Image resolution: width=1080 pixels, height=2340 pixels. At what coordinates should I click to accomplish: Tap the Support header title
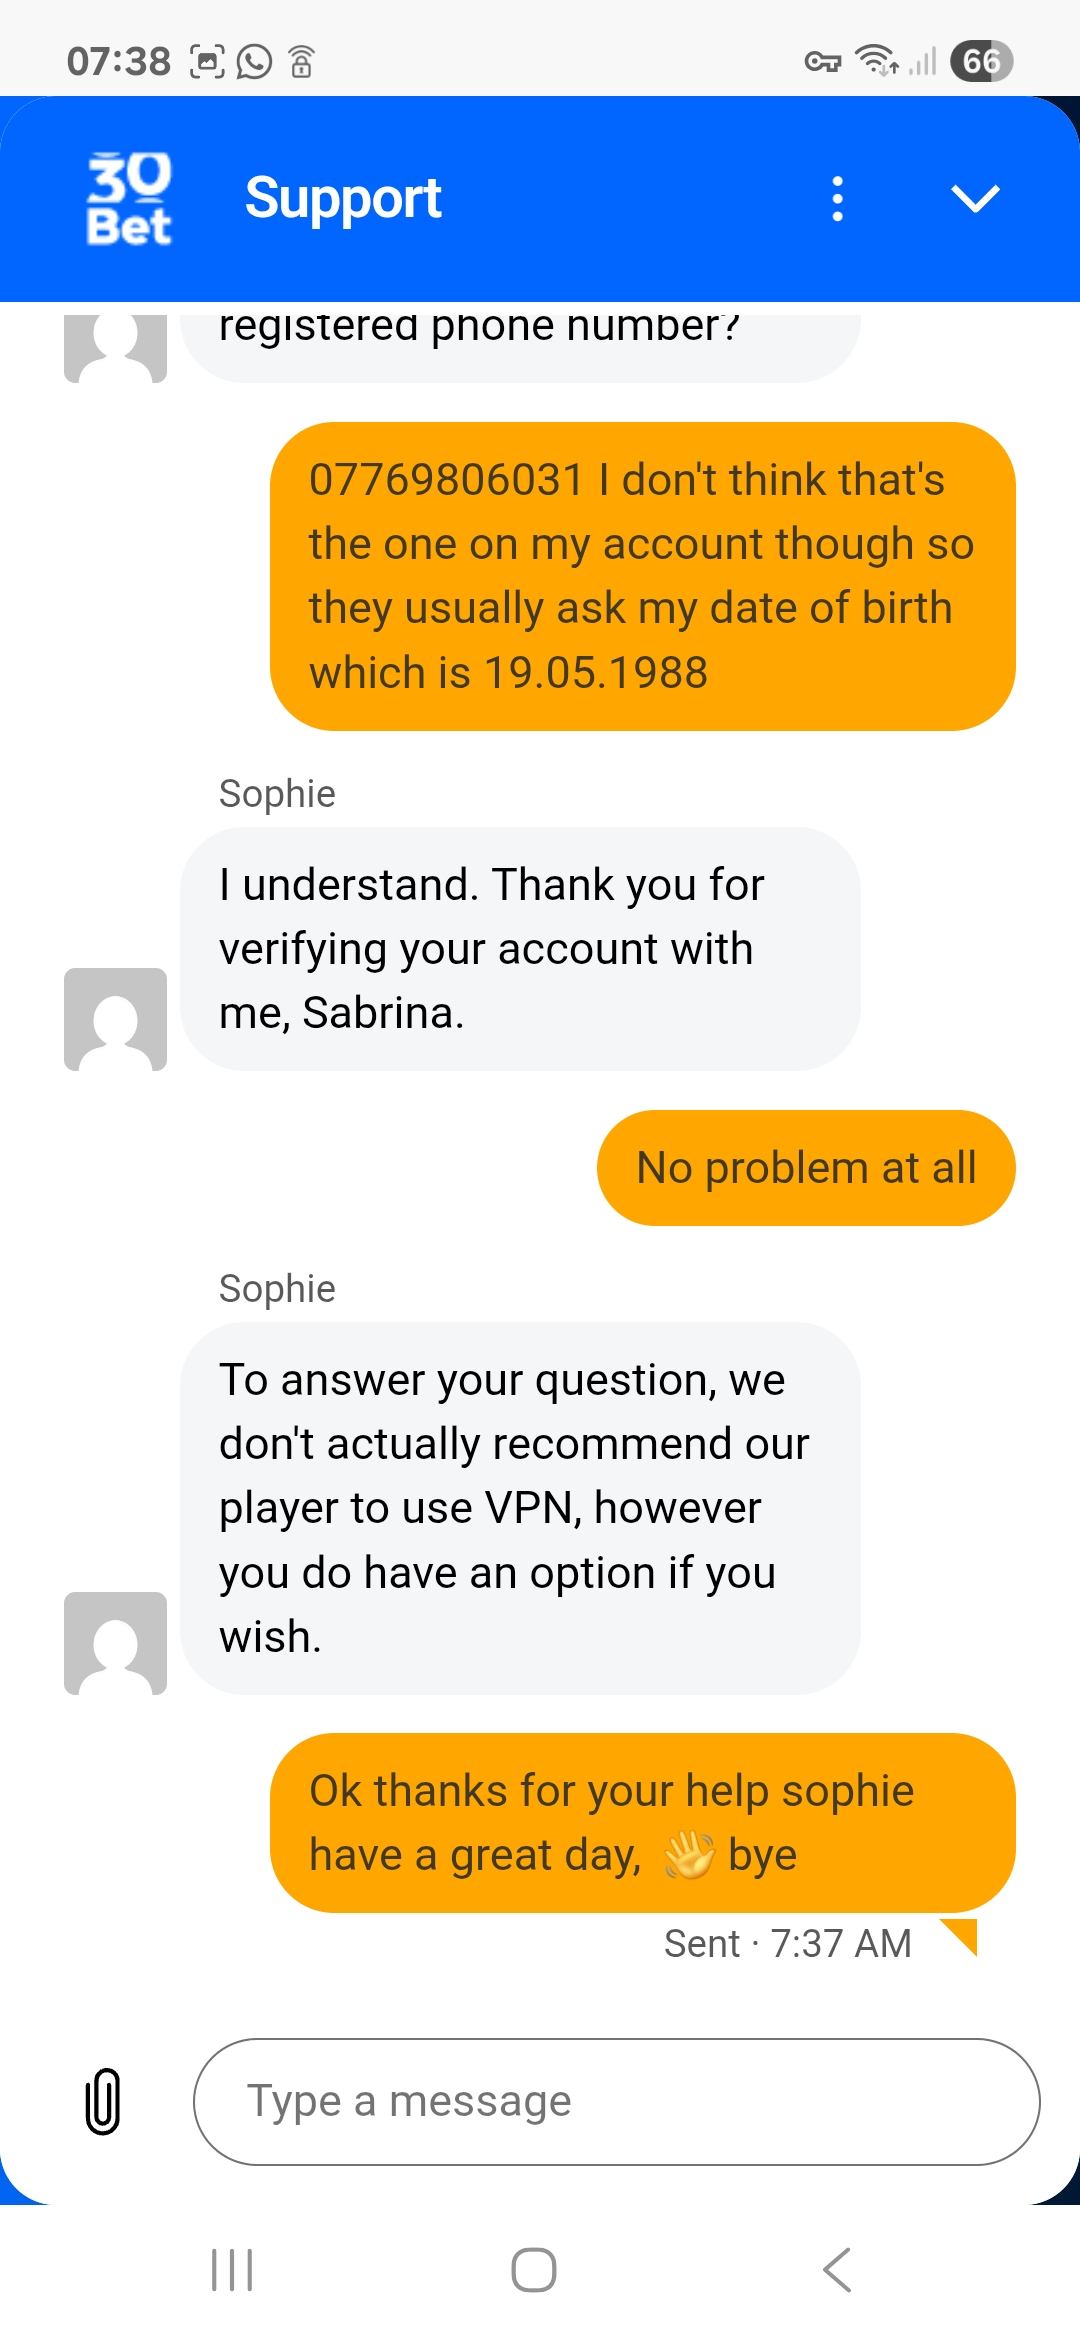pos(343,198)
